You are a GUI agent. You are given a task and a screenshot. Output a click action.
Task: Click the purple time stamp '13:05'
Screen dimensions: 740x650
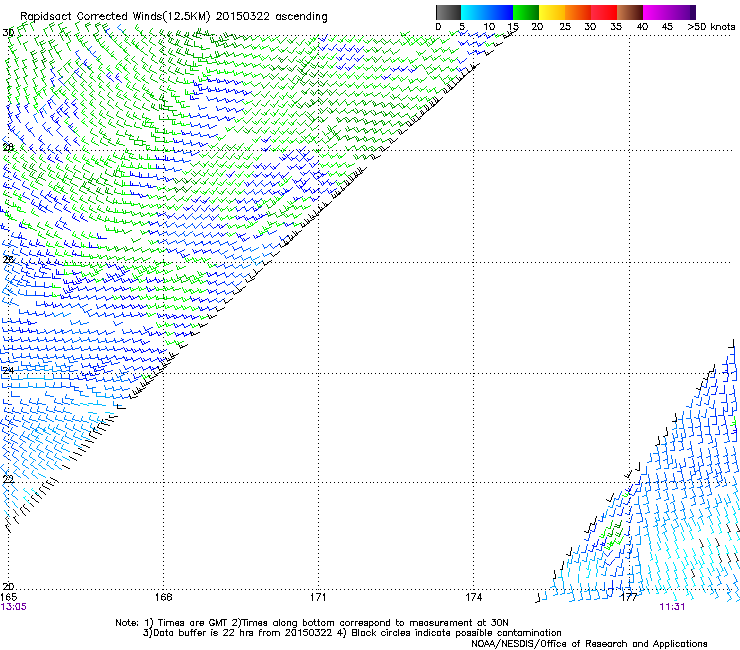click(13, 607)
